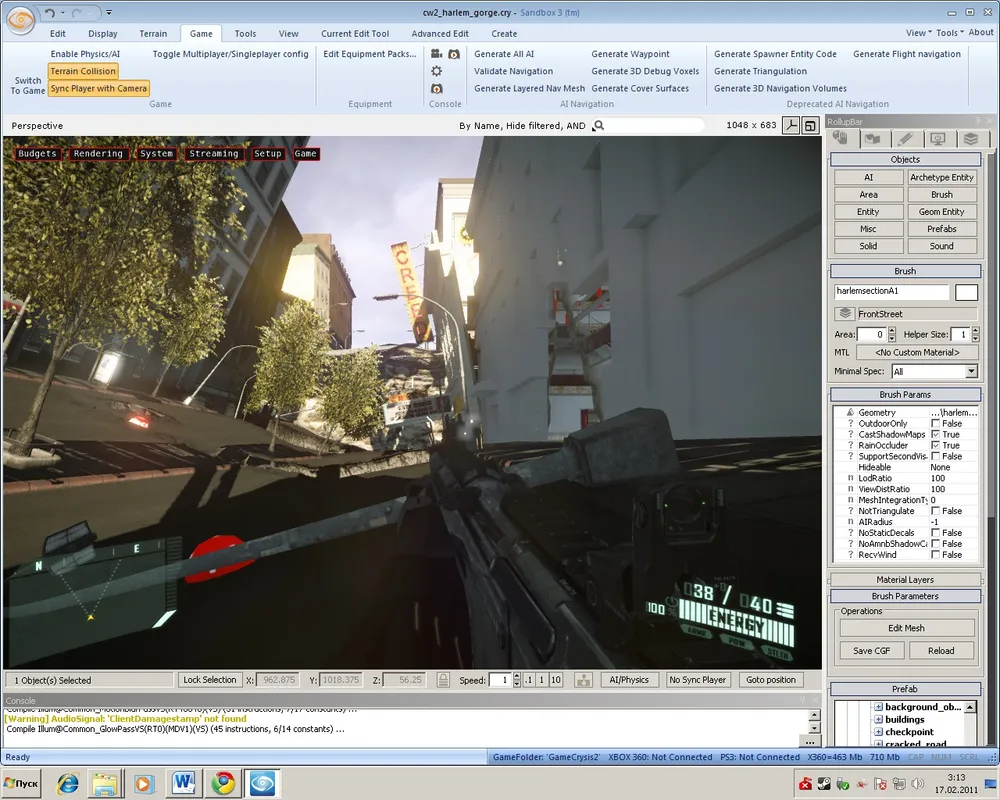This screenshot has height=800, width=1000.
Task: Switch to the Terrain ribbon tab
Action: tap(153, 33)
